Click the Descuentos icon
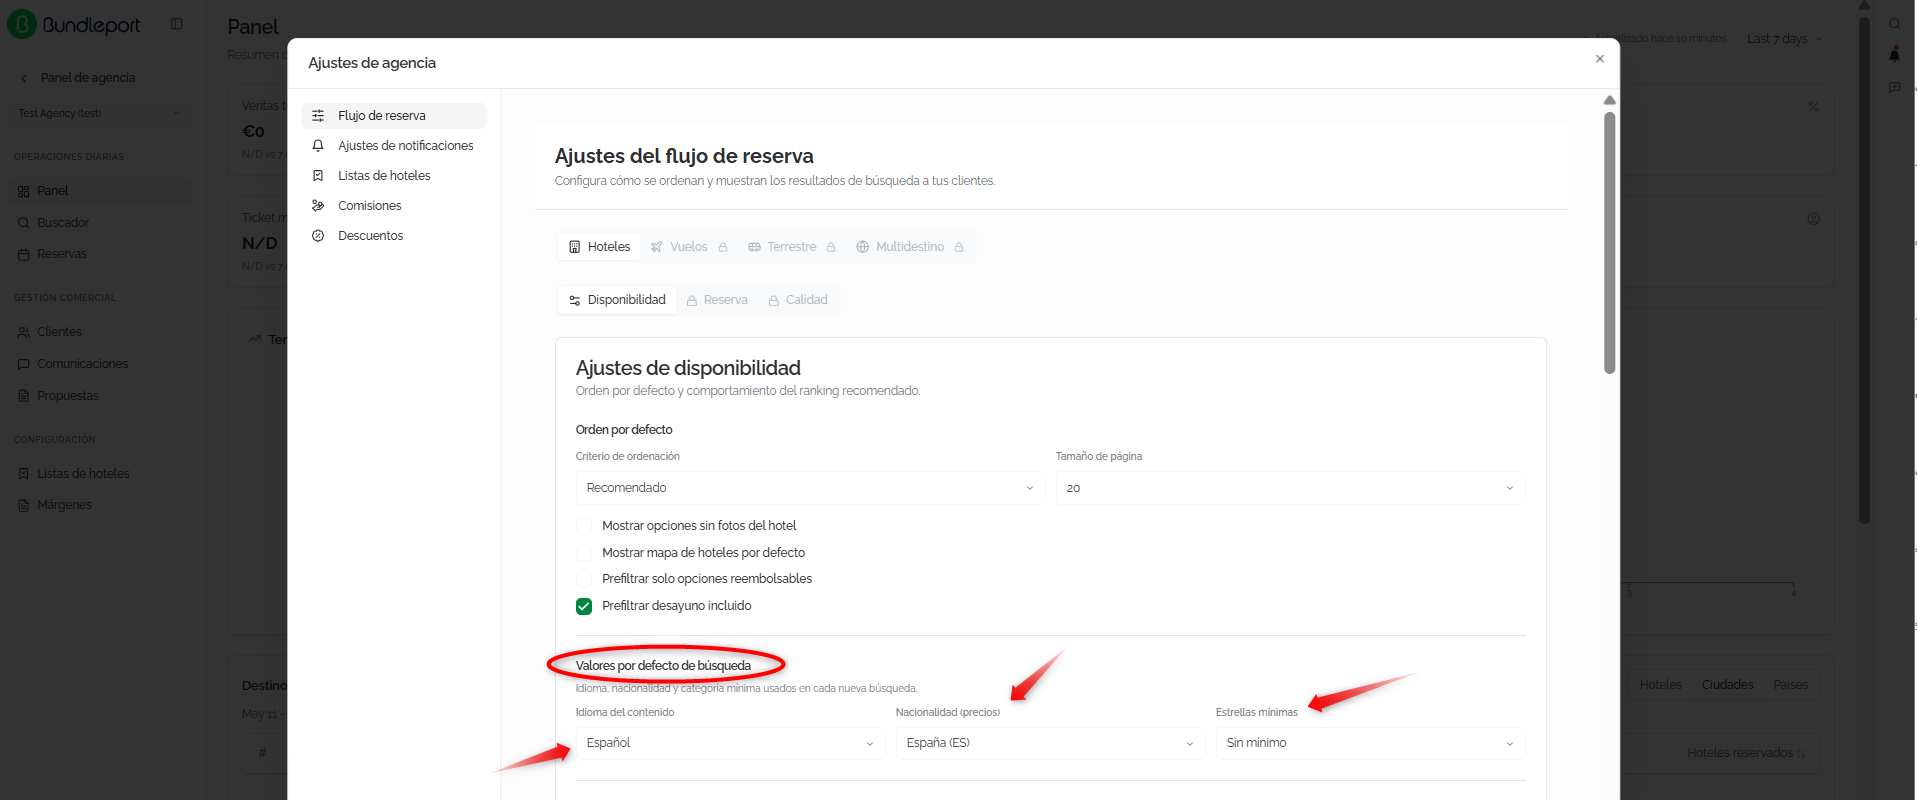The width and height of the screenshot is (1917, 800). click(318, 236)
